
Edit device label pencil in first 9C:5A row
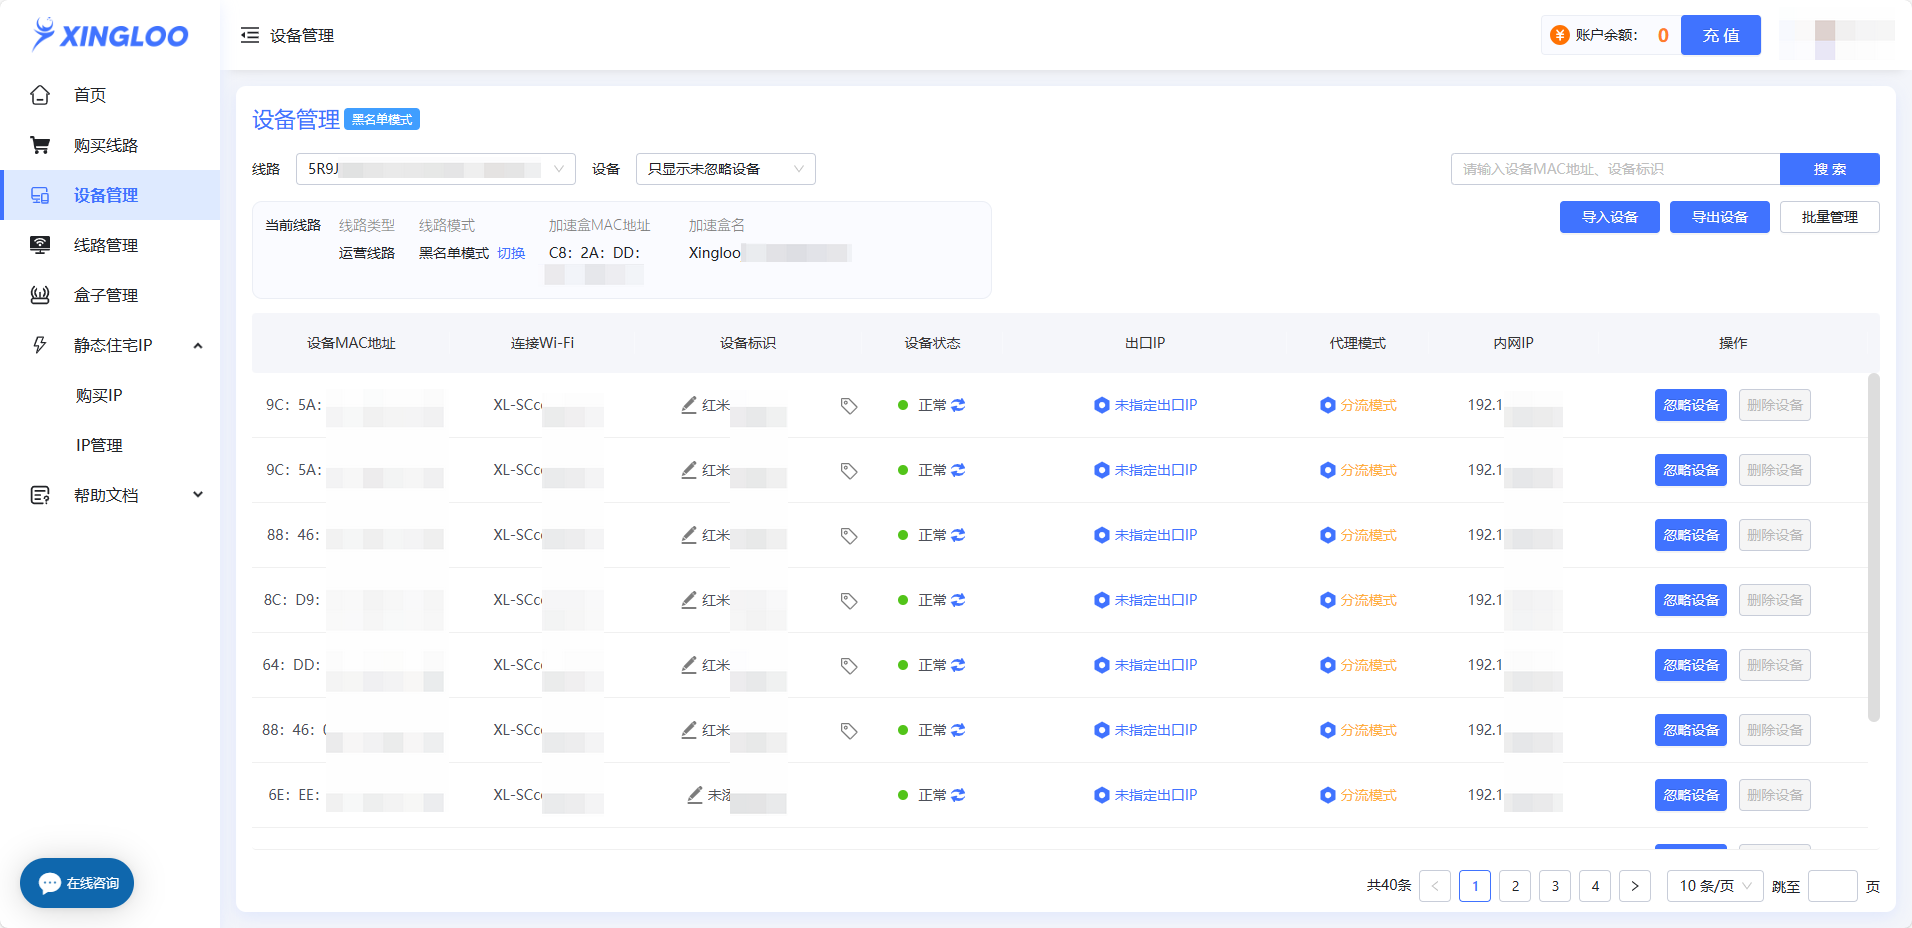[689, 405]
